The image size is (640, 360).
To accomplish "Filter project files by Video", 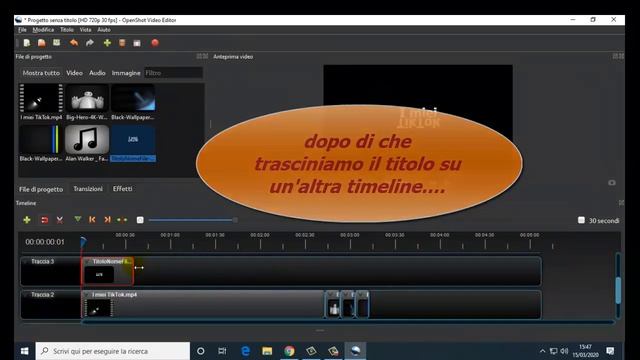I will (74, 73).
